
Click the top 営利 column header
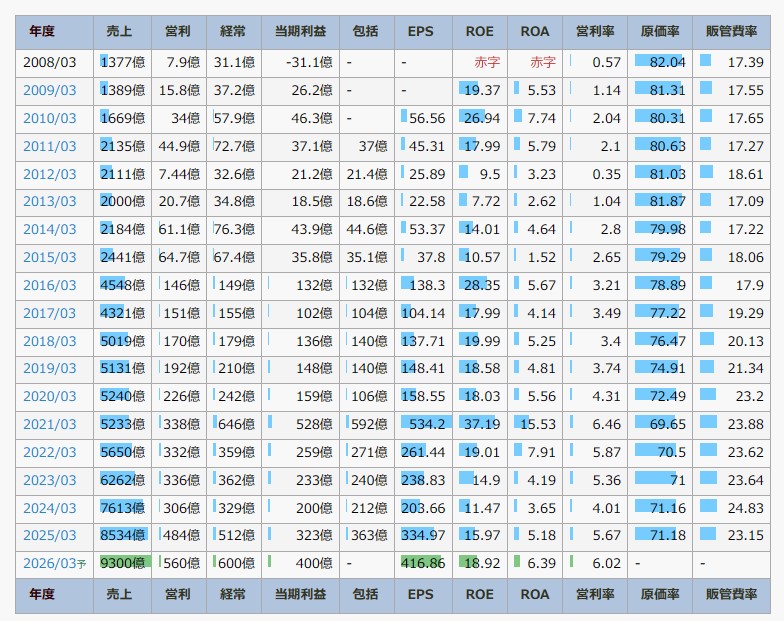(x=178, y=32)
